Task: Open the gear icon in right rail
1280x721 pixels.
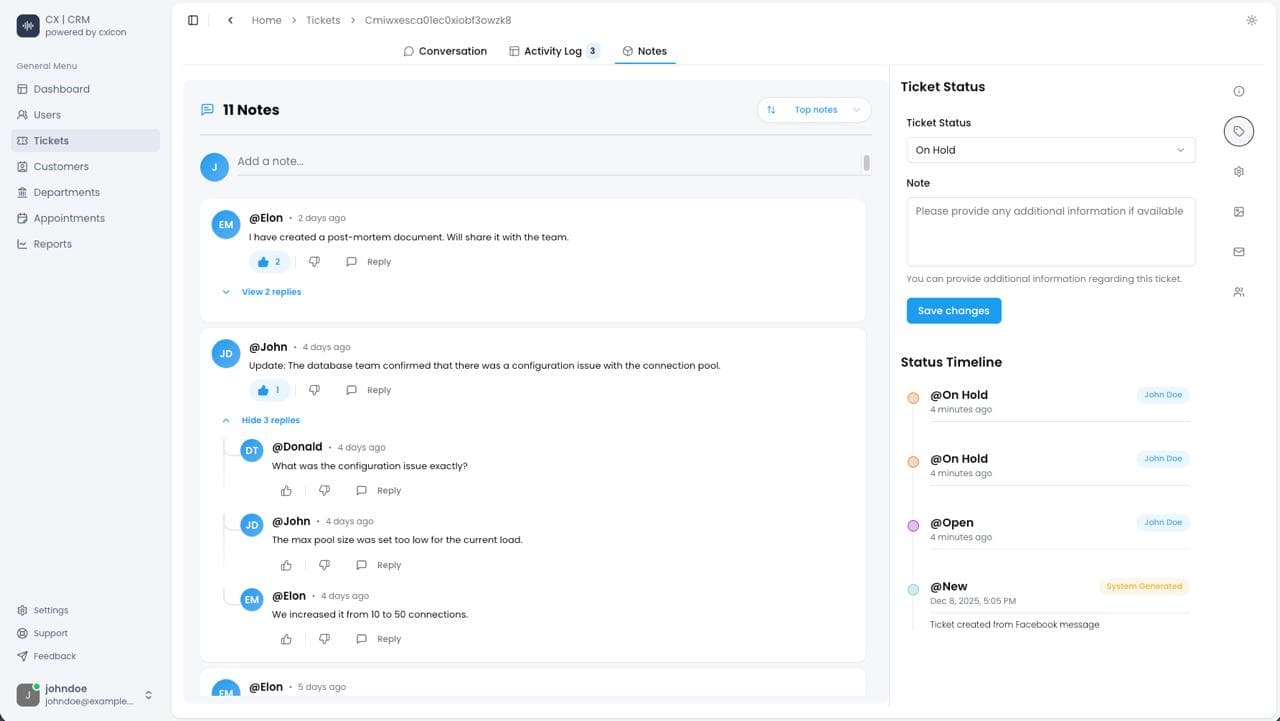Action: click(1239, 172)
